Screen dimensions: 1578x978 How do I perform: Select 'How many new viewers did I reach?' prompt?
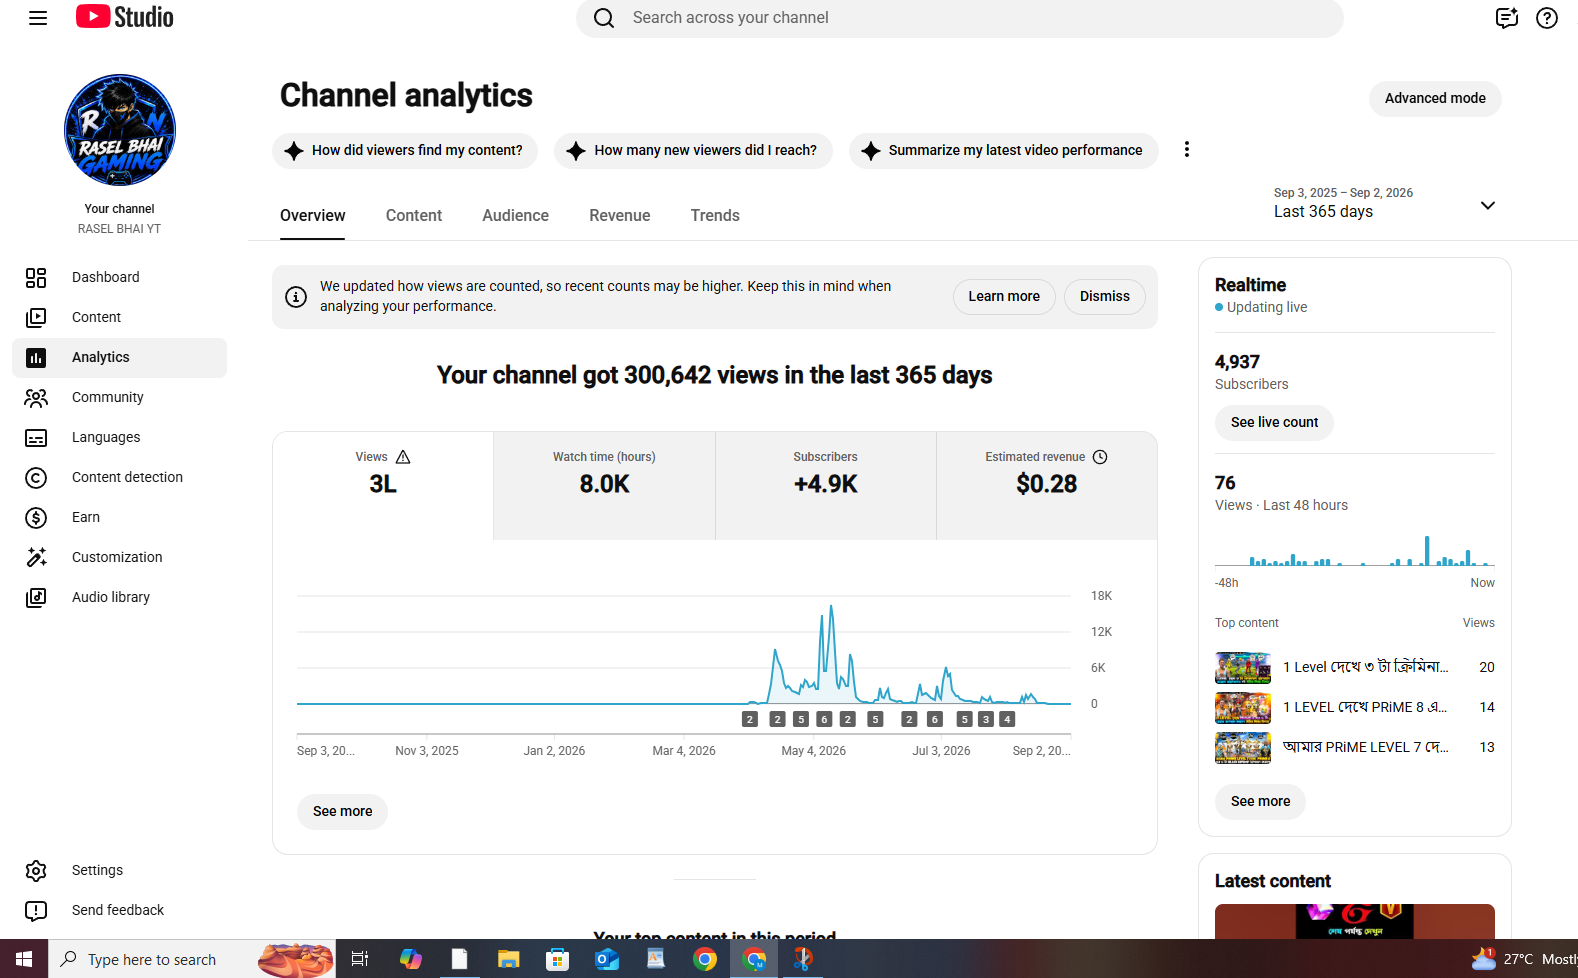click(x=693, y=150)
